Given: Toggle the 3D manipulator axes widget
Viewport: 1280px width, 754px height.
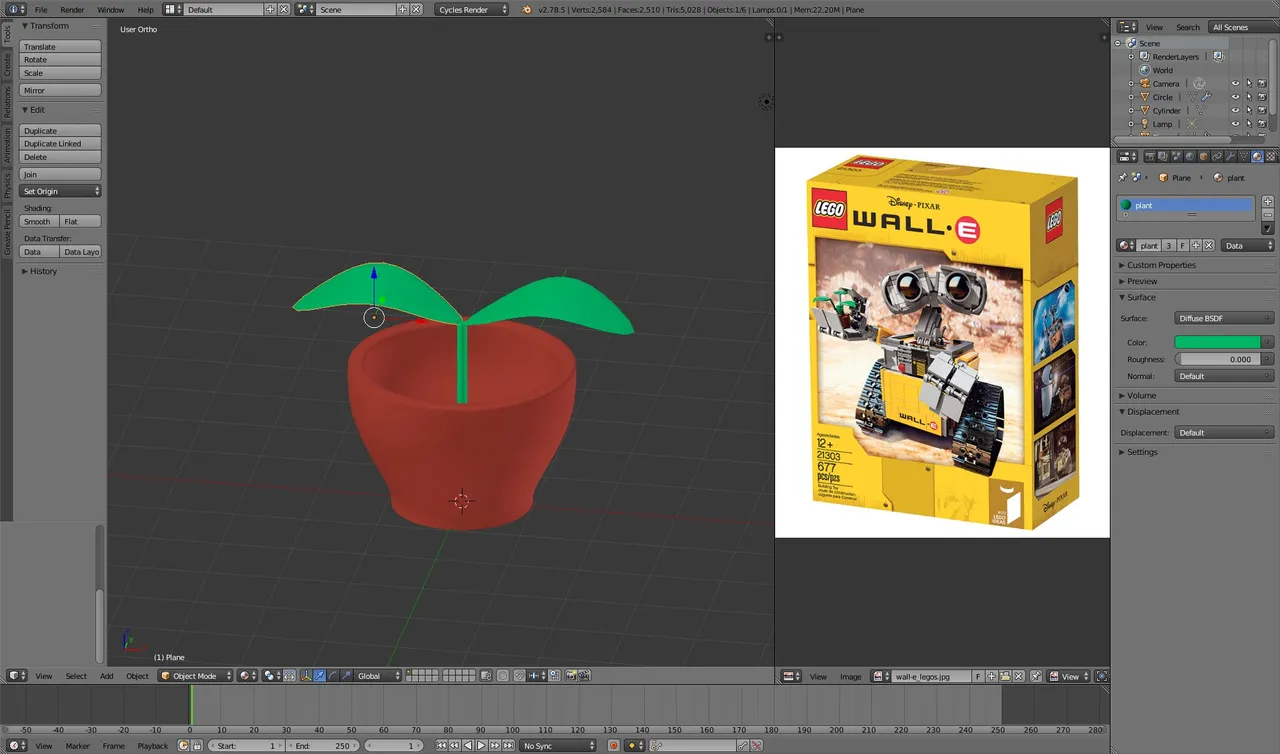Looking at the screenshot, I should [x=306, y=676].
